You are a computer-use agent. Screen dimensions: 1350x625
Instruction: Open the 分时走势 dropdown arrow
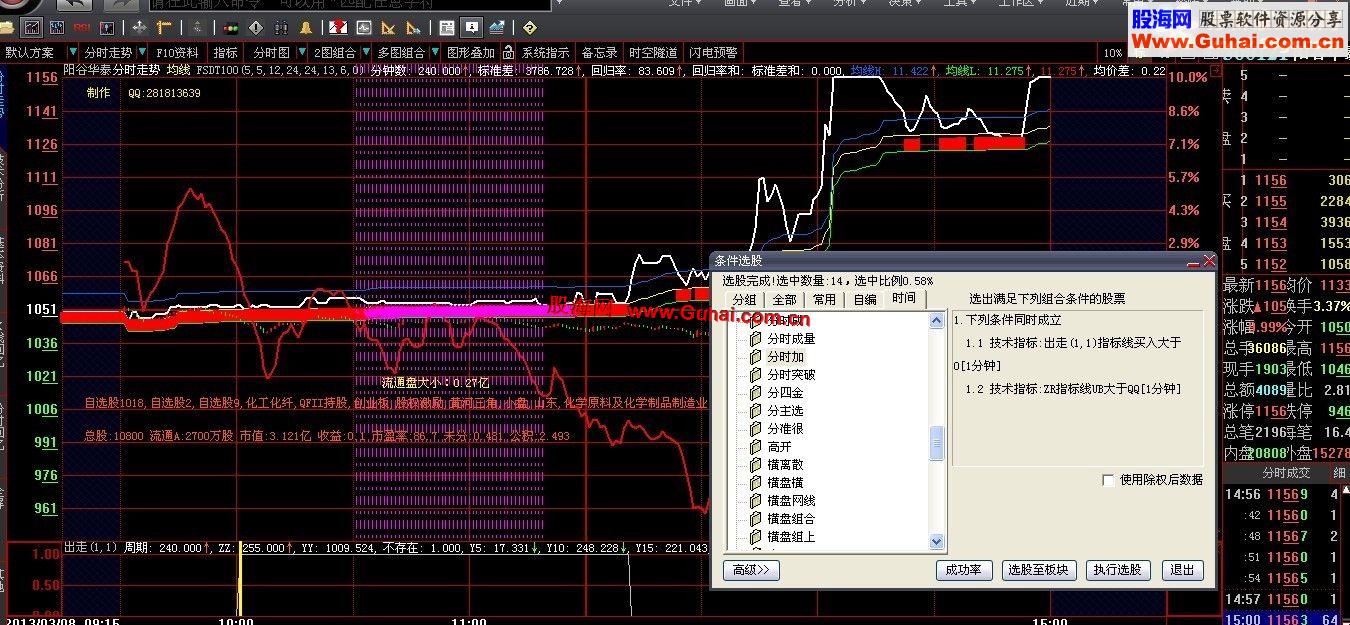[x=141, y=52]
